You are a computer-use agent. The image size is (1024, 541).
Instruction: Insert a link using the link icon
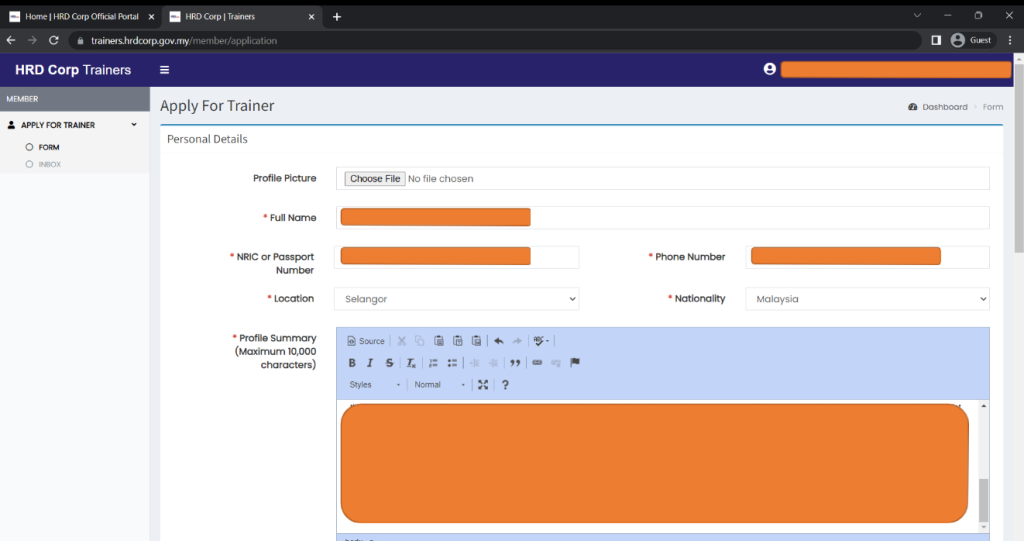pos(537,363)
